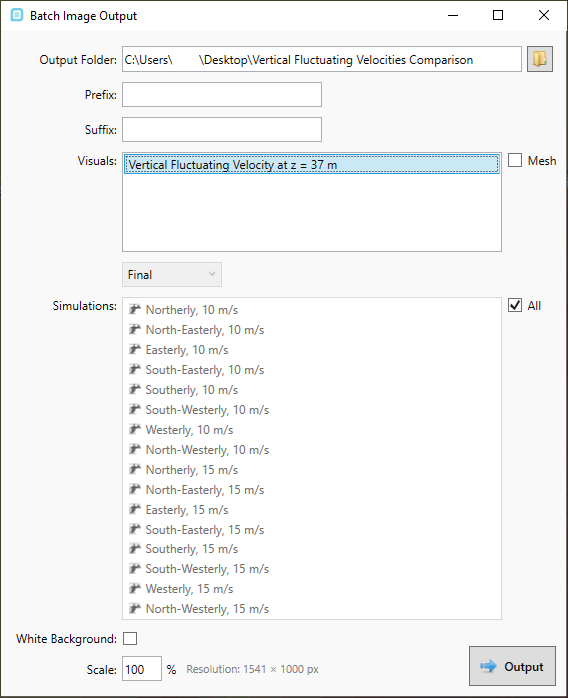Click the Easterly, 10 m/s simulation icon

(135, 349)
